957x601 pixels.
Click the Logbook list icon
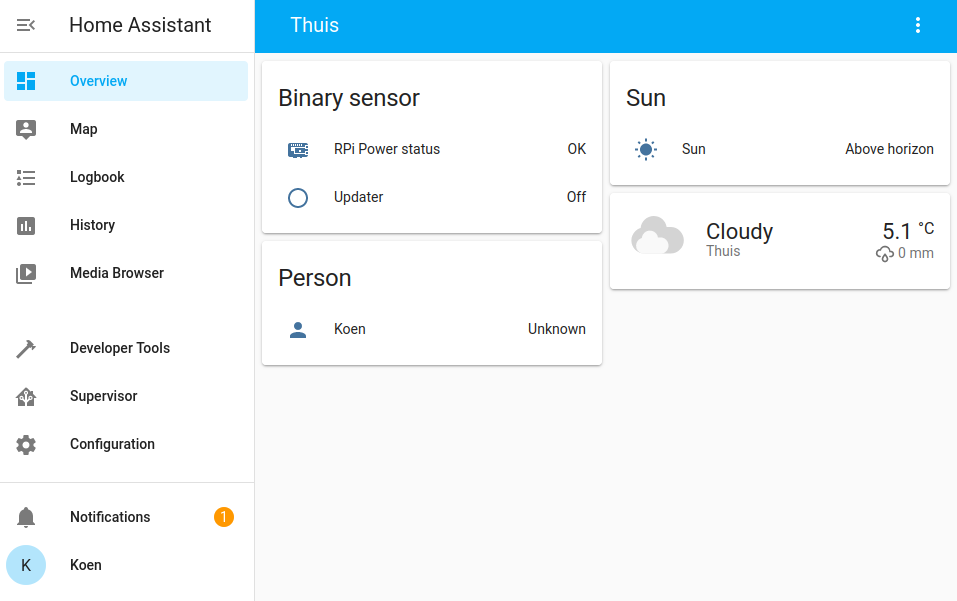point(26,177)
